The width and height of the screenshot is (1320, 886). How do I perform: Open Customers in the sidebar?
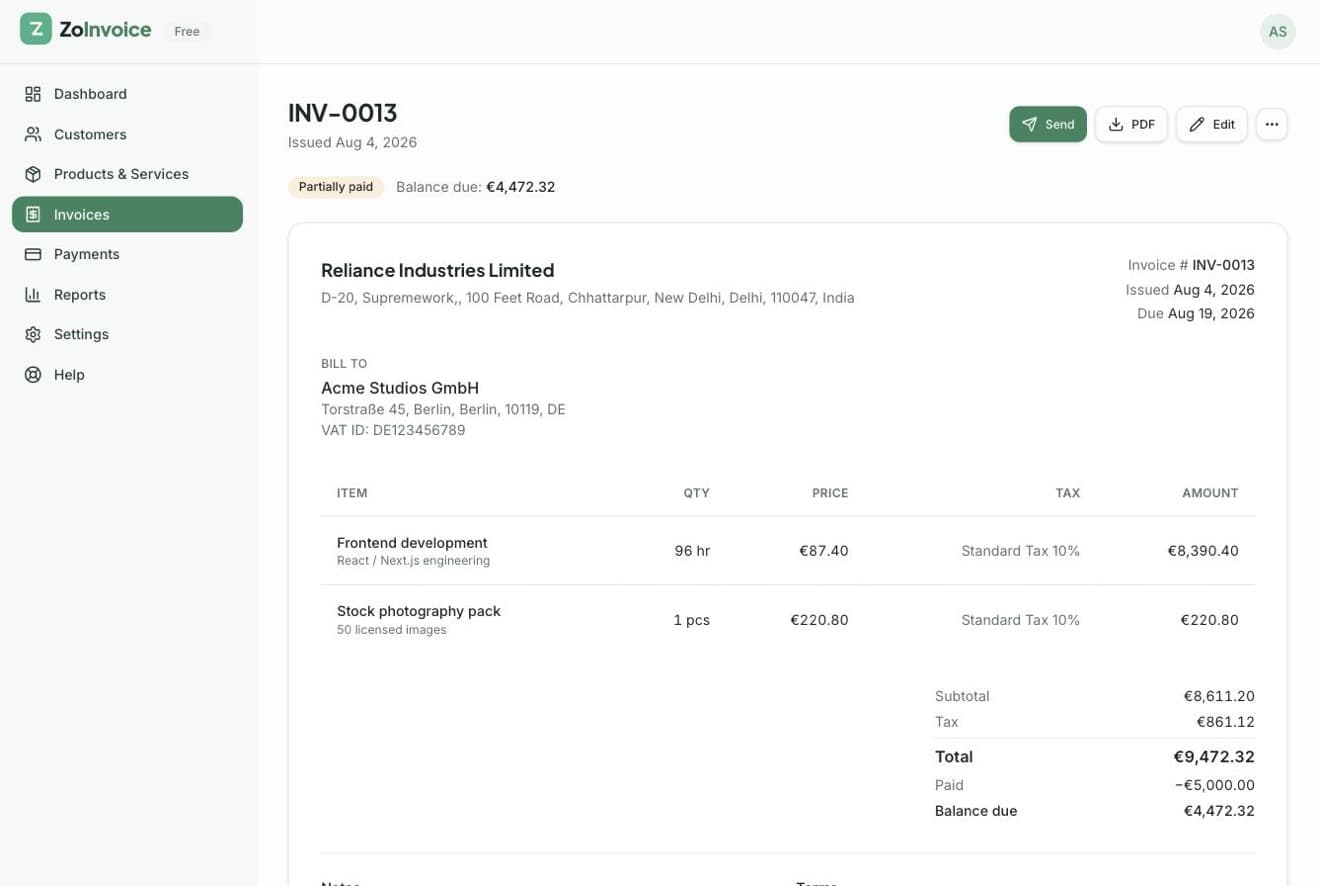point(127,134)
